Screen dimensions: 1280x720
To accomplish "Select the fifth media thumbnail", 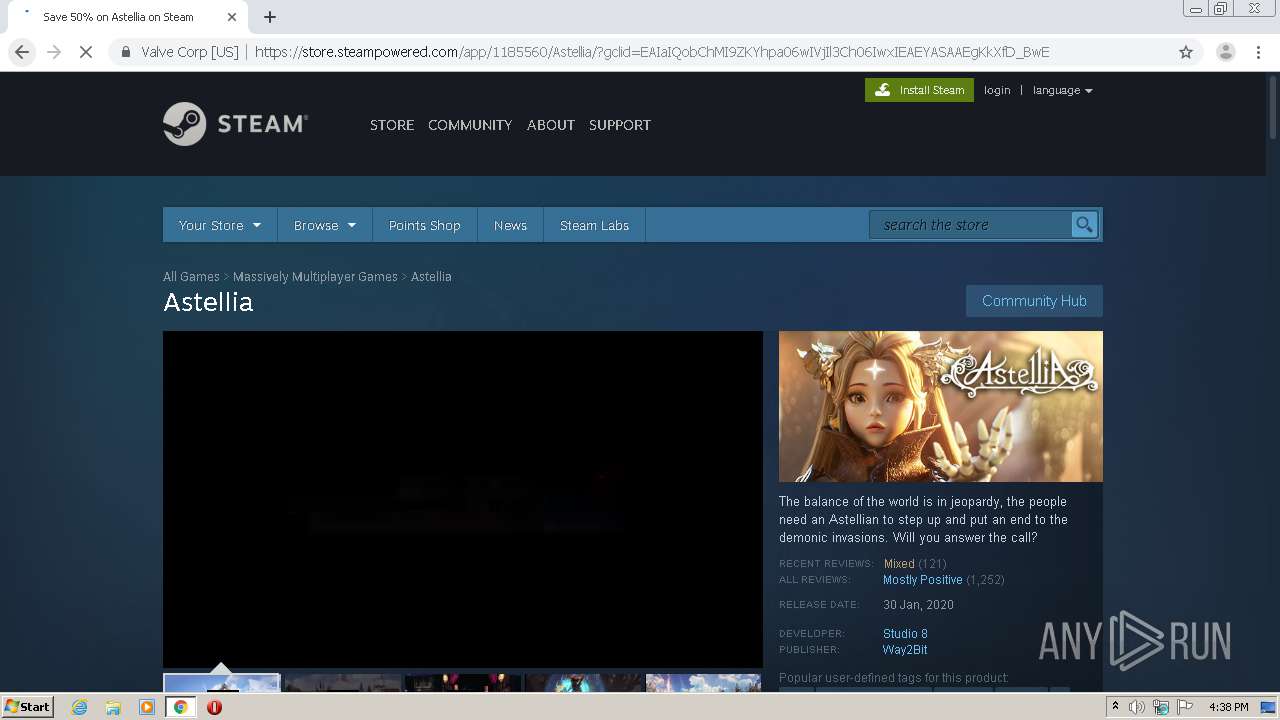I will 704,683.
